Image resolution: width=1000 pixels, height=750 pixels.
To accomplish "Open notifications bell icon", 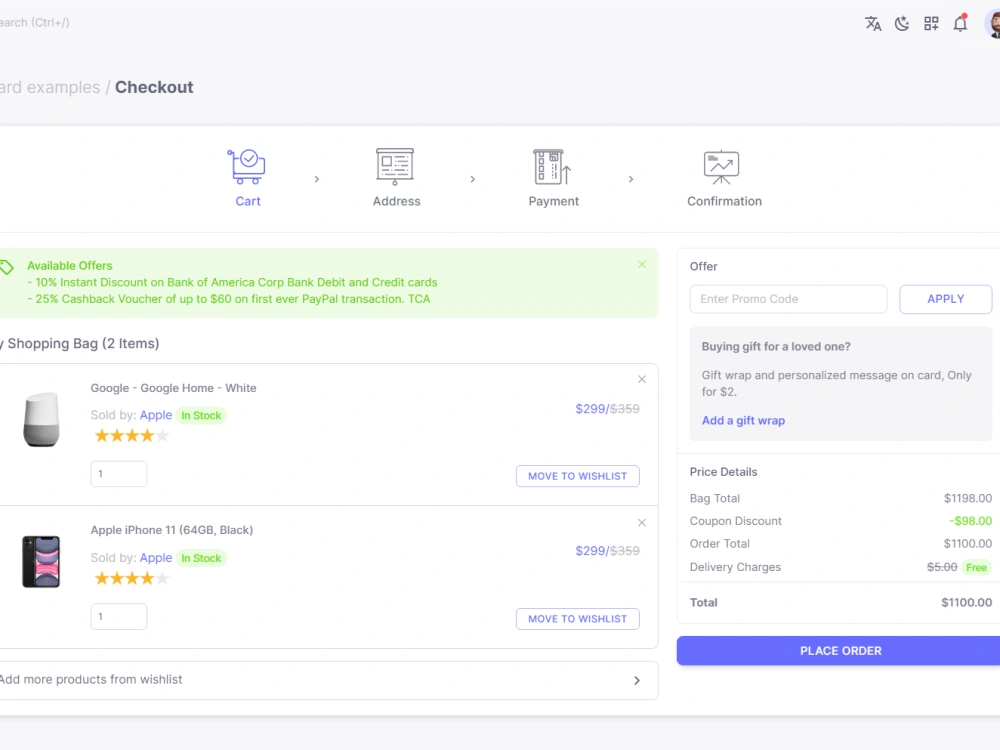I will click(960, 24).
